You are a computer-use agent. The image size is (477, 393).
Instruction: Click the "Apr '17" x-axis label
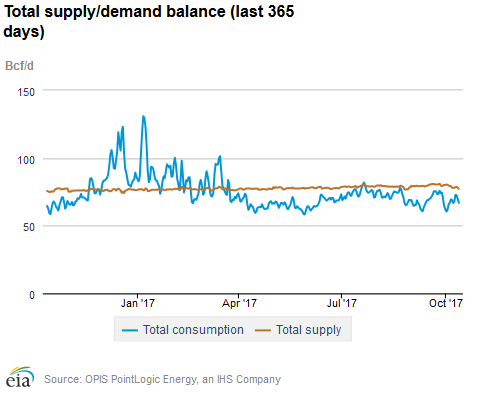point(239,303)
